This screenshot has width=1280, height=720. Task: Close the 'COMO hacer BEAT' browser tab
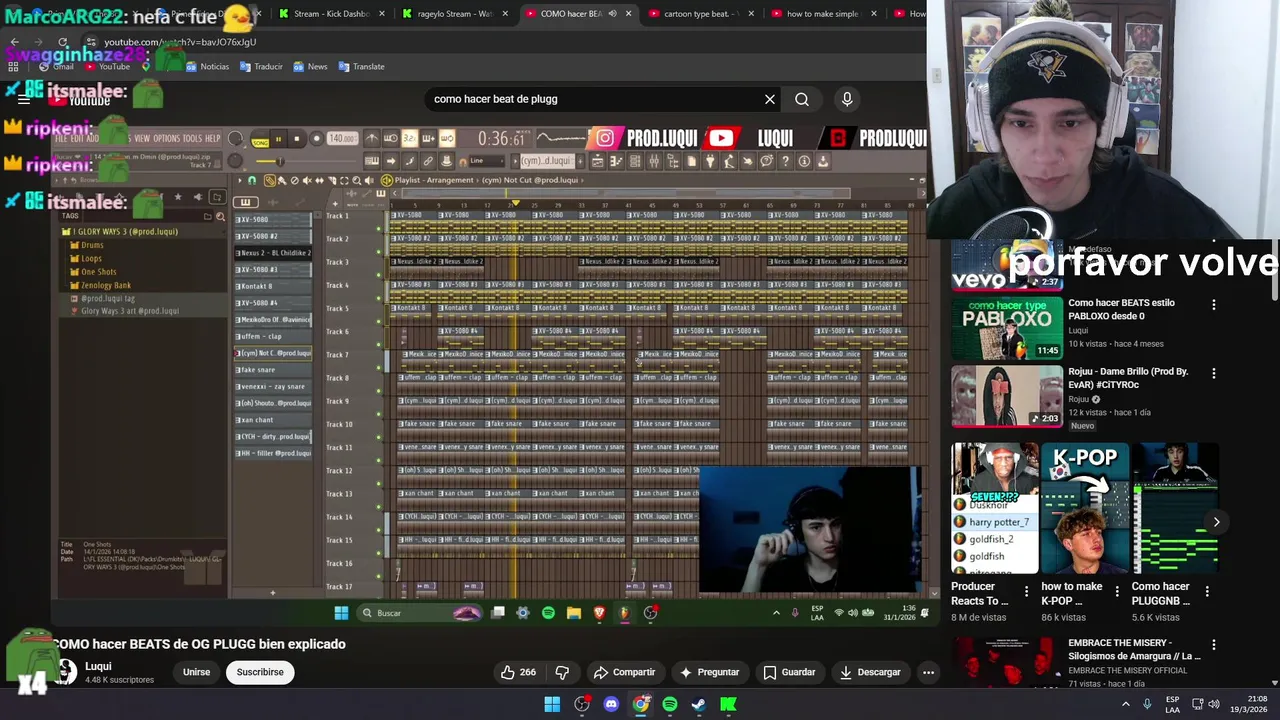(629, 14)
